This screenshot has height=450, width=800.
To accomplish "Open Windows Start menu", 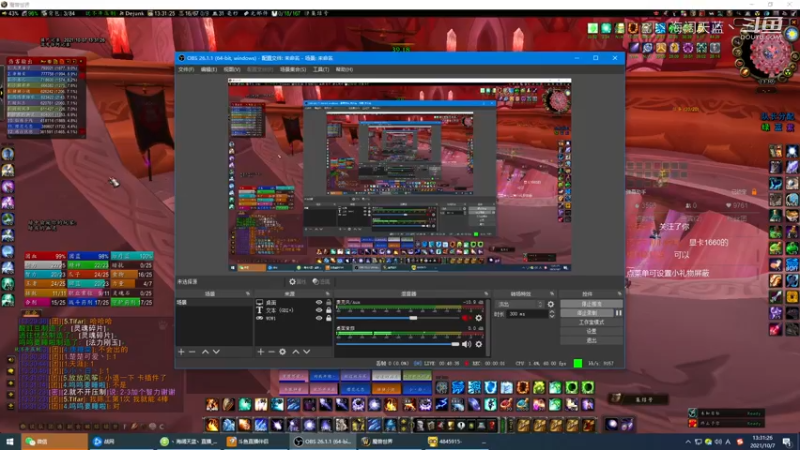I will pos(10,441).
